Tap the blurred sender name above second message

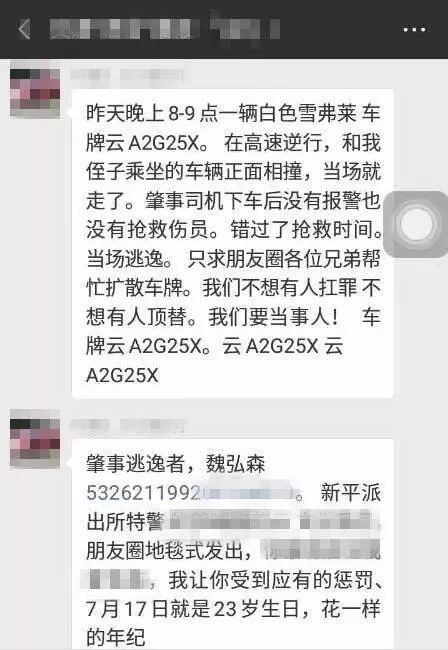(128, 425)
